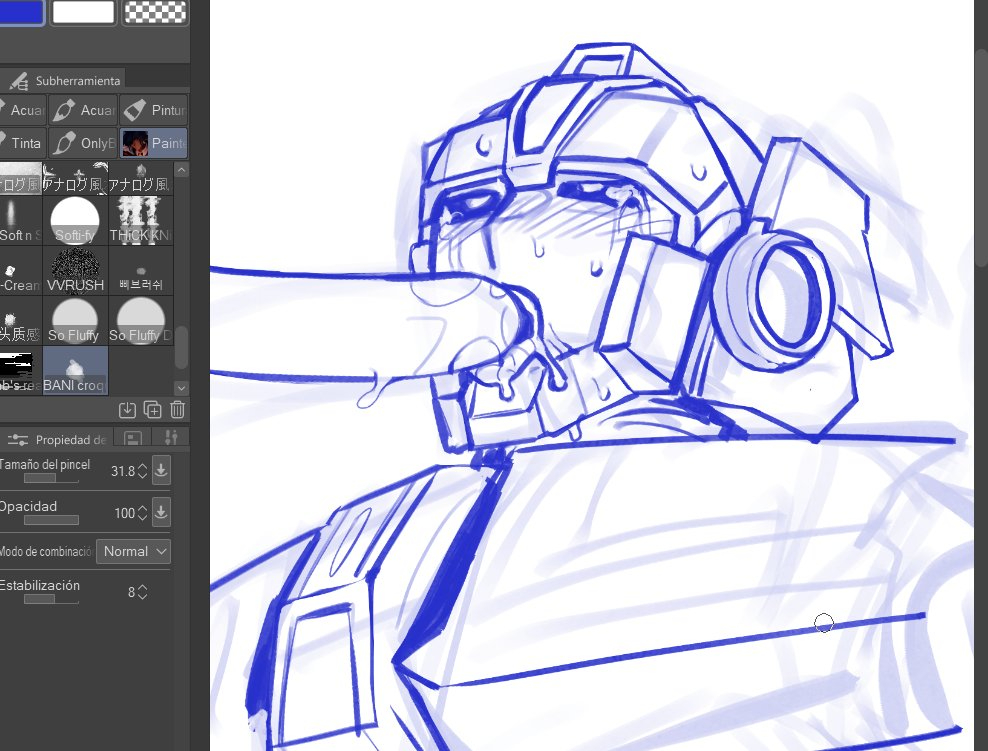Toggle brush size pressure dynamics button
This screenshot has height=751, width=988.
click(161, 471)
